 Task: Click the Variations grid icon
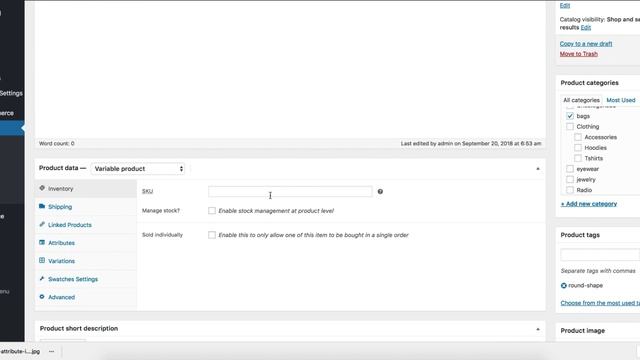point(42,260)
